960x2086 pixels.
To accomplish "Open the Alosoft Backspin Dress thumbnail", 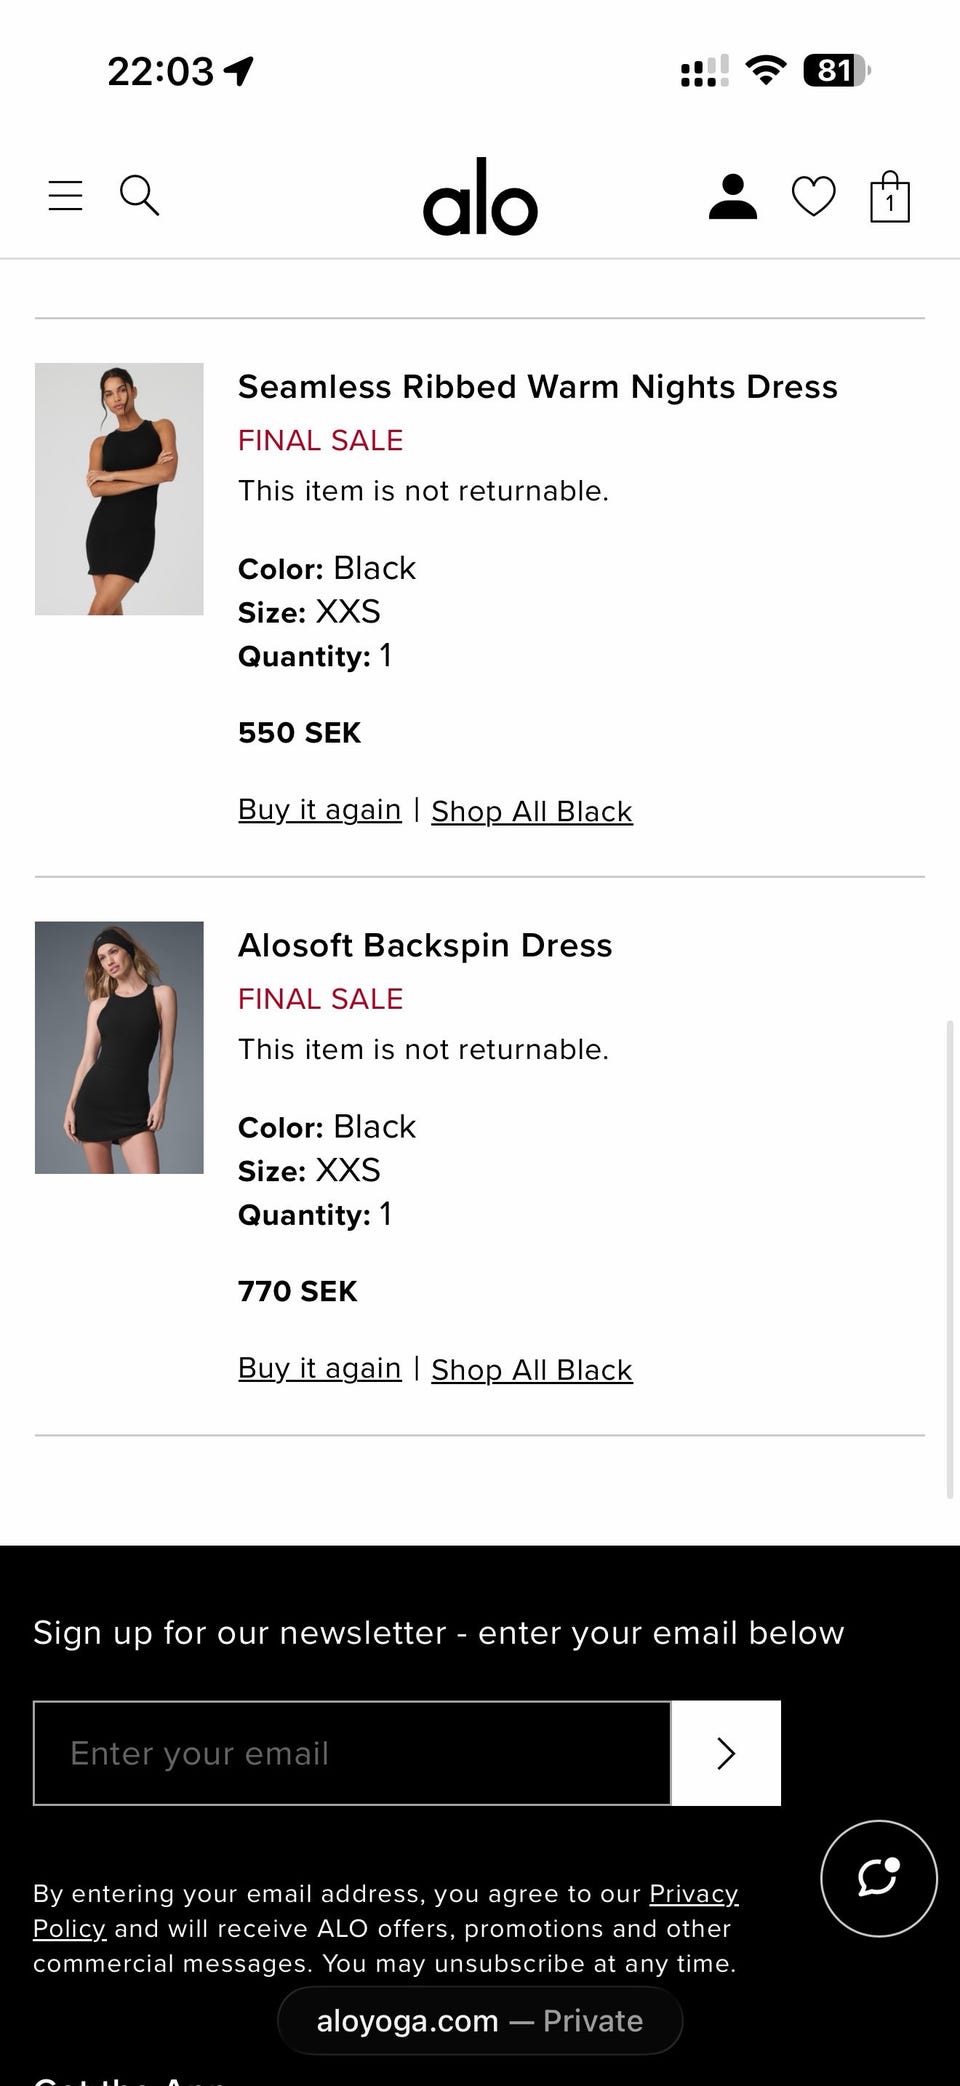I will (119, 1047).
